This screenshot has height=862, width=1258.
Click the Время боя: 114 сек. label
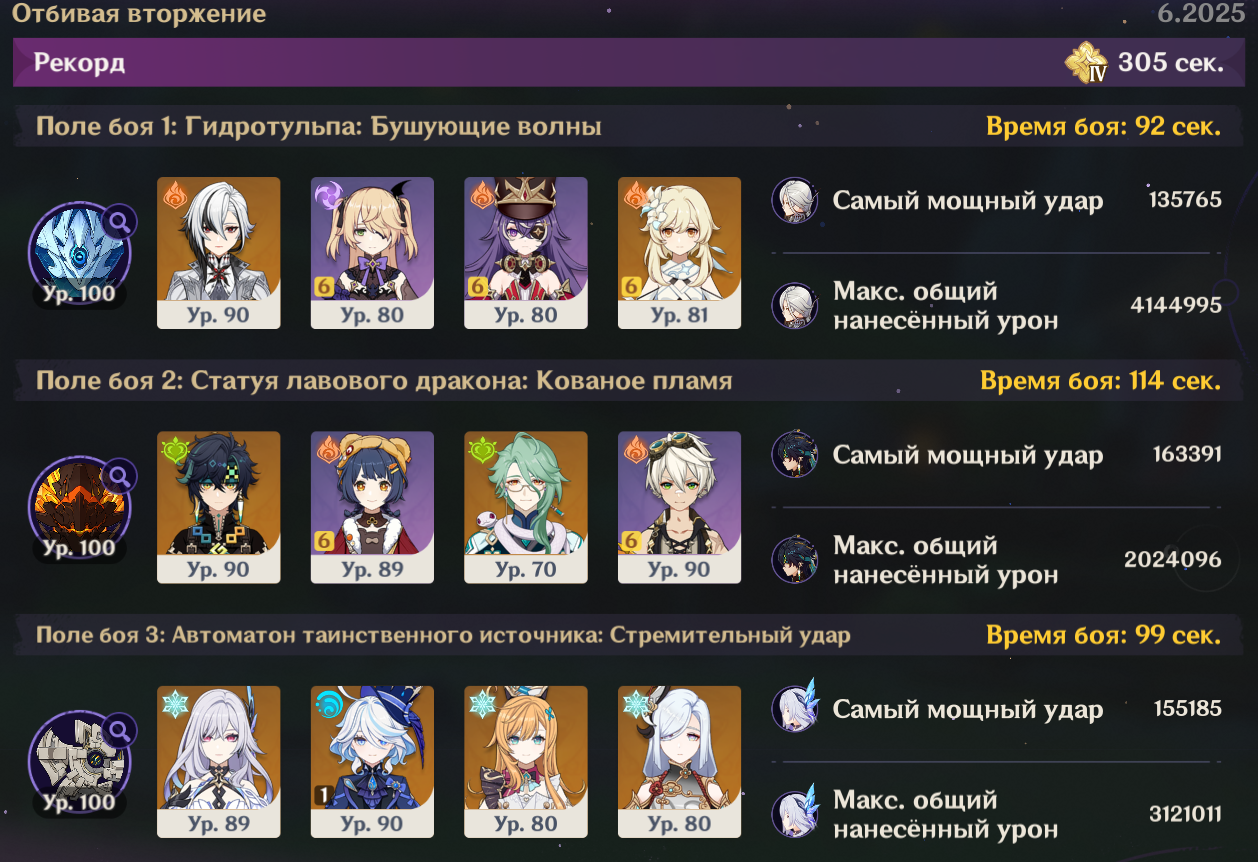coord(1100,381)
